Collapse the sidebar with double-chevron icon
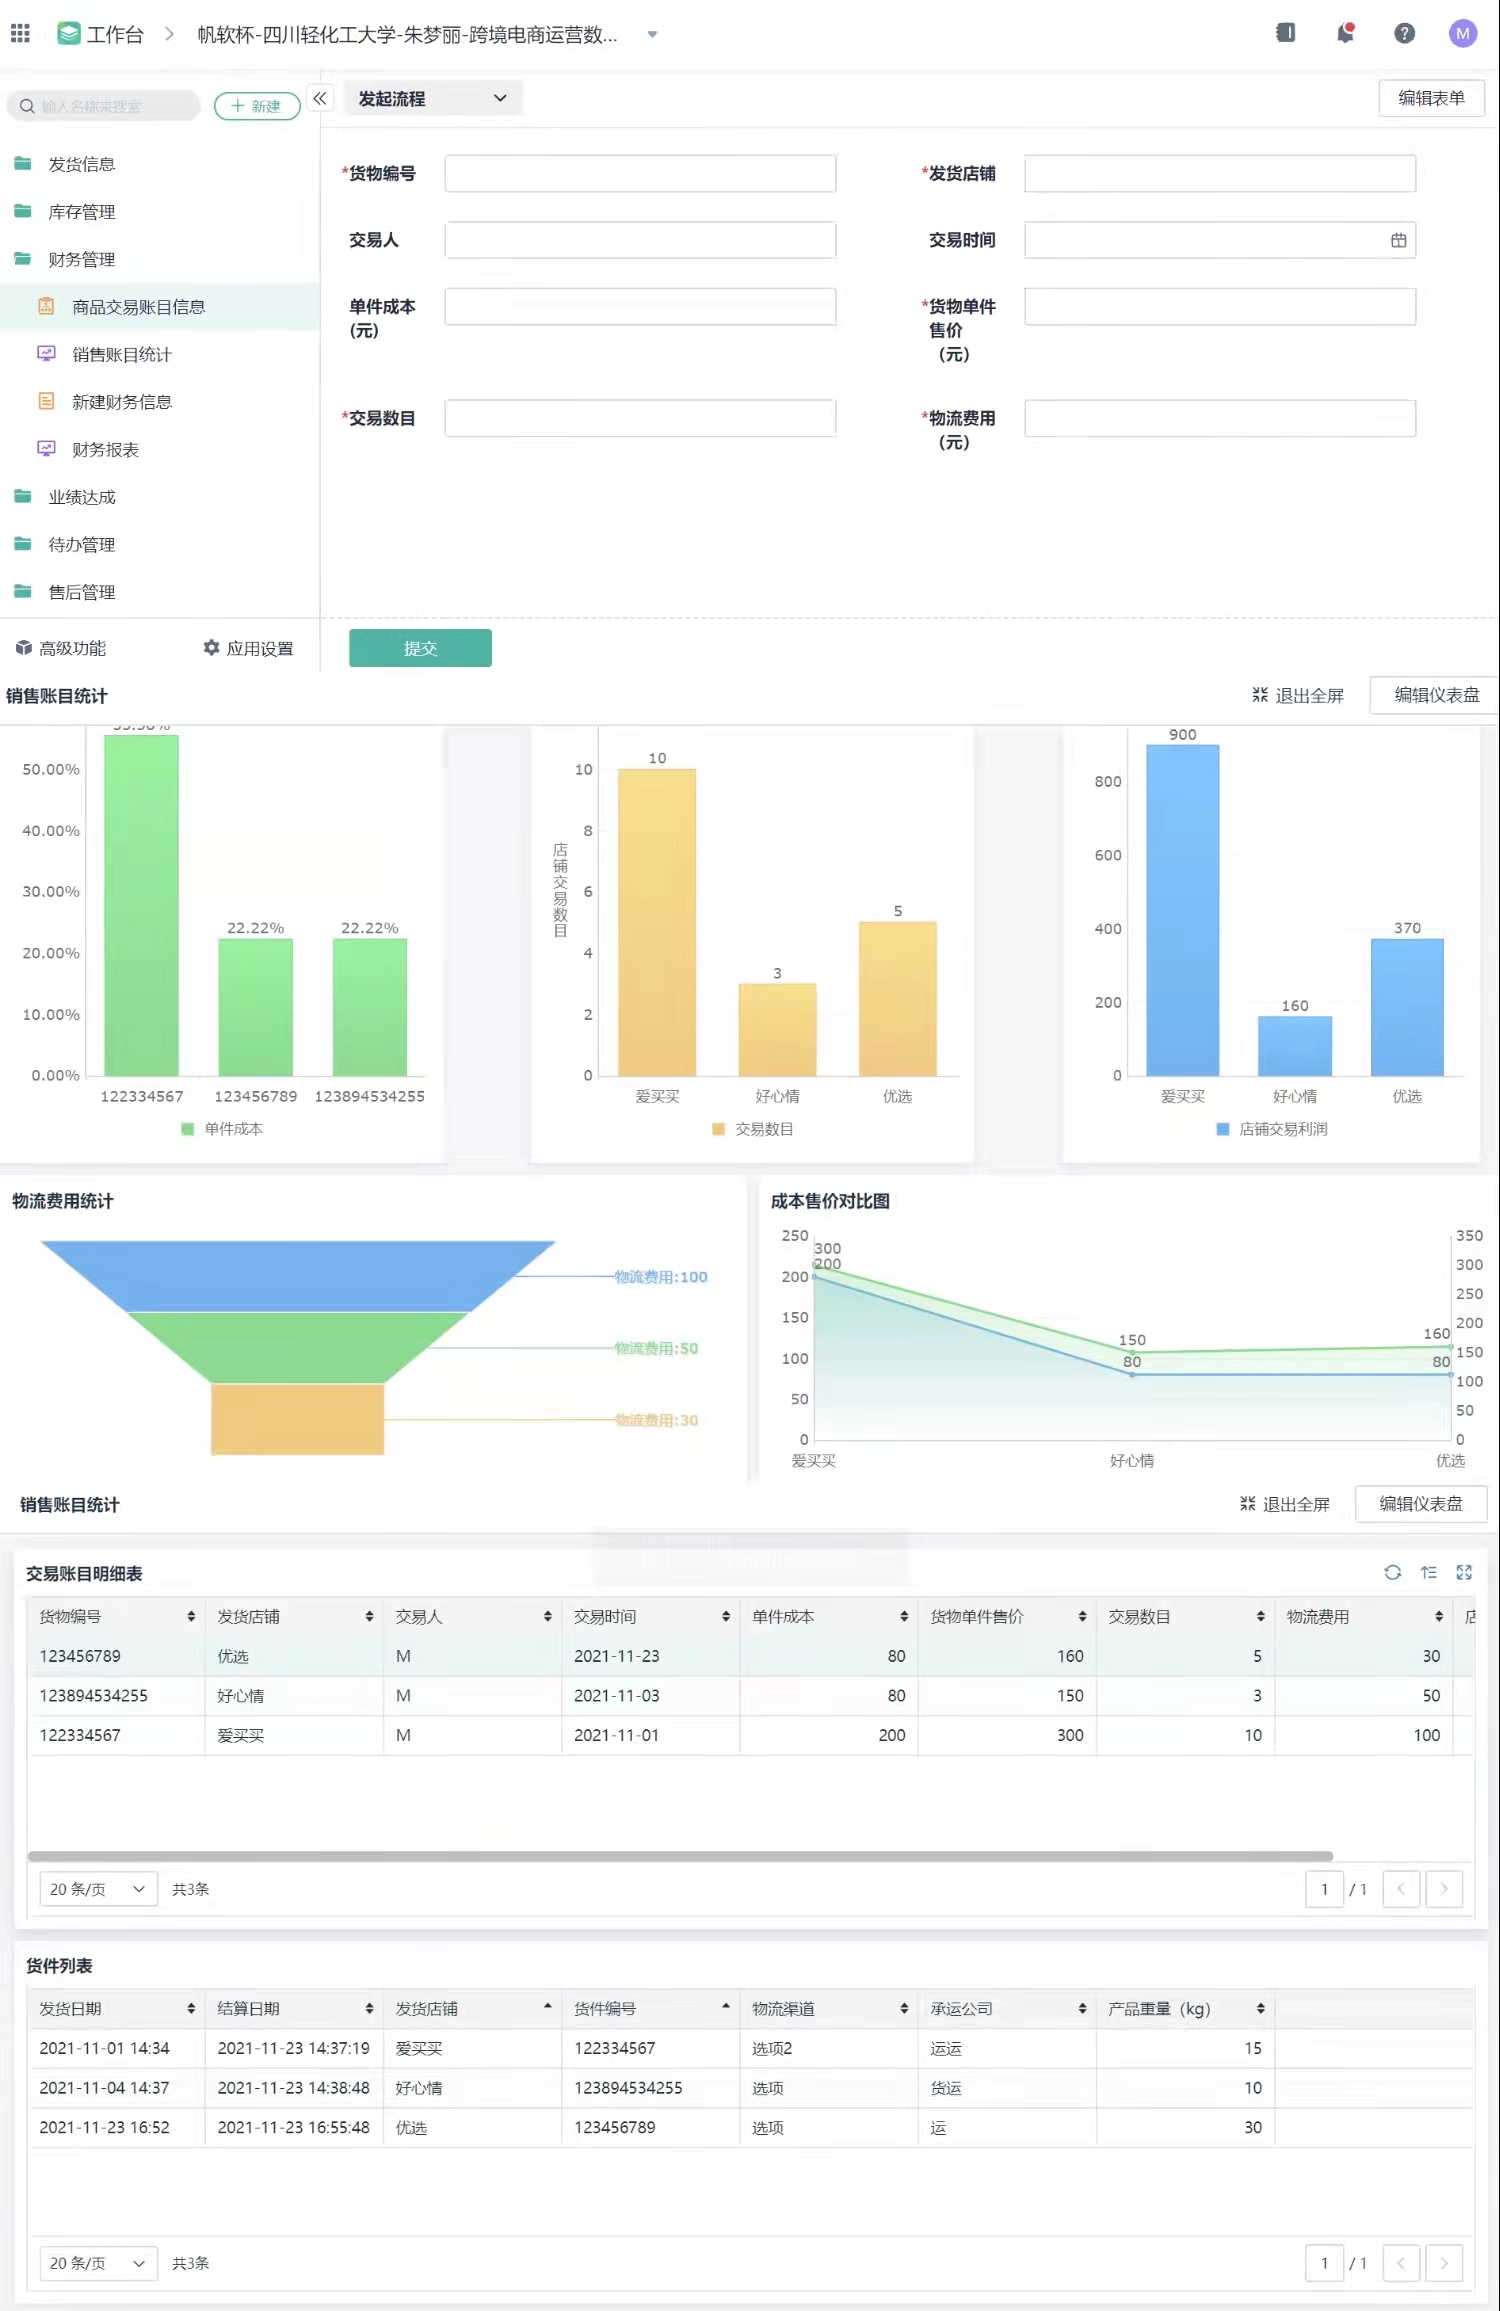The image size is (1500, 2311). click(320, 99)
